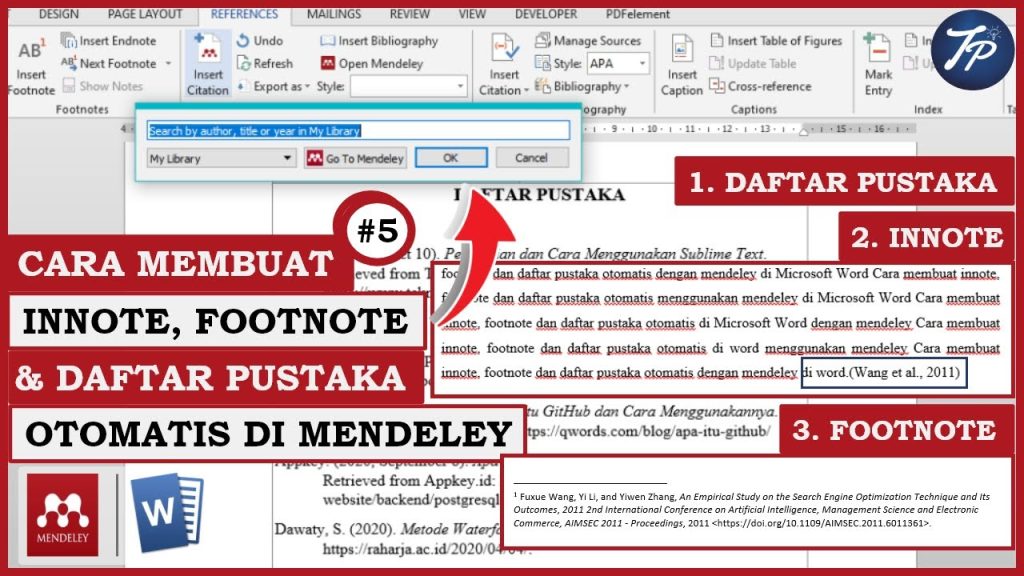The width and height of the screenshot is (1024, 576).
Task: Click Insert Endnote
Action: pyautogui.click(x=108, y=40)
